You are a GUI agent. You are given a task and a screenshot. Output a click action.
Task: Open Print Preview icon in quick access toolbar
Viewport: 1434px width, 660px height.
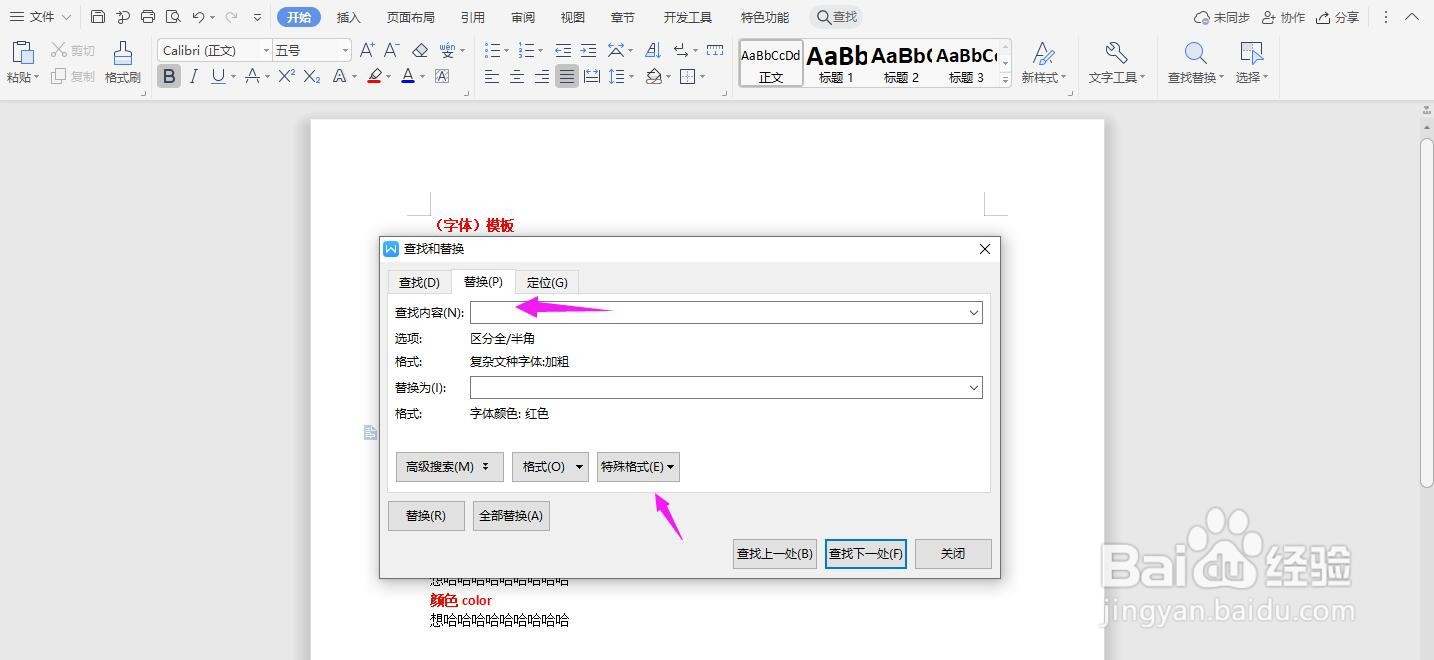pyautogui.click(x=173, y=17)
